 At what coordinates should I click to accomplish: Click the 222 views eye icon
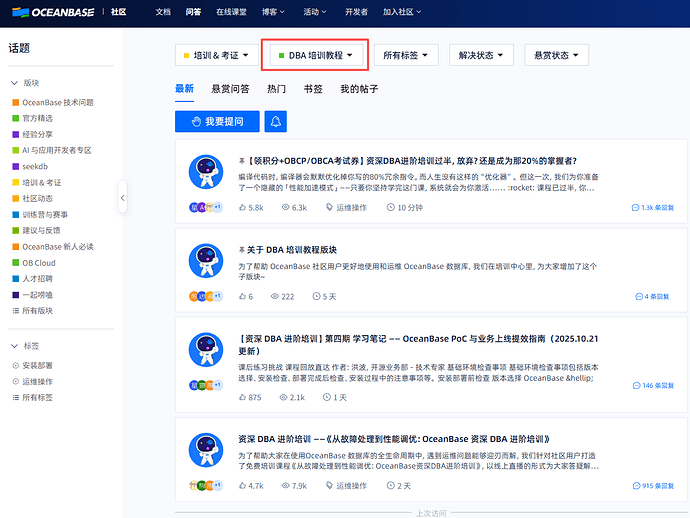(x=274, y=296)
